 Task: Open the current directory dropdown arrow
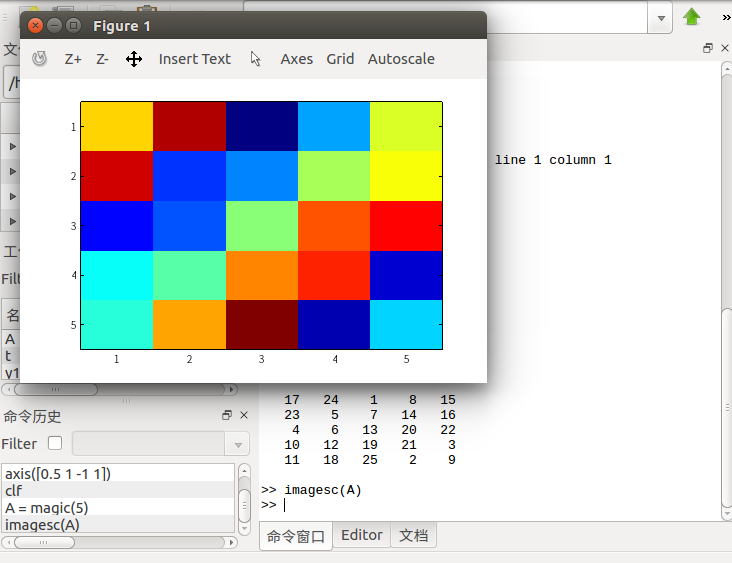coord(661,18)
